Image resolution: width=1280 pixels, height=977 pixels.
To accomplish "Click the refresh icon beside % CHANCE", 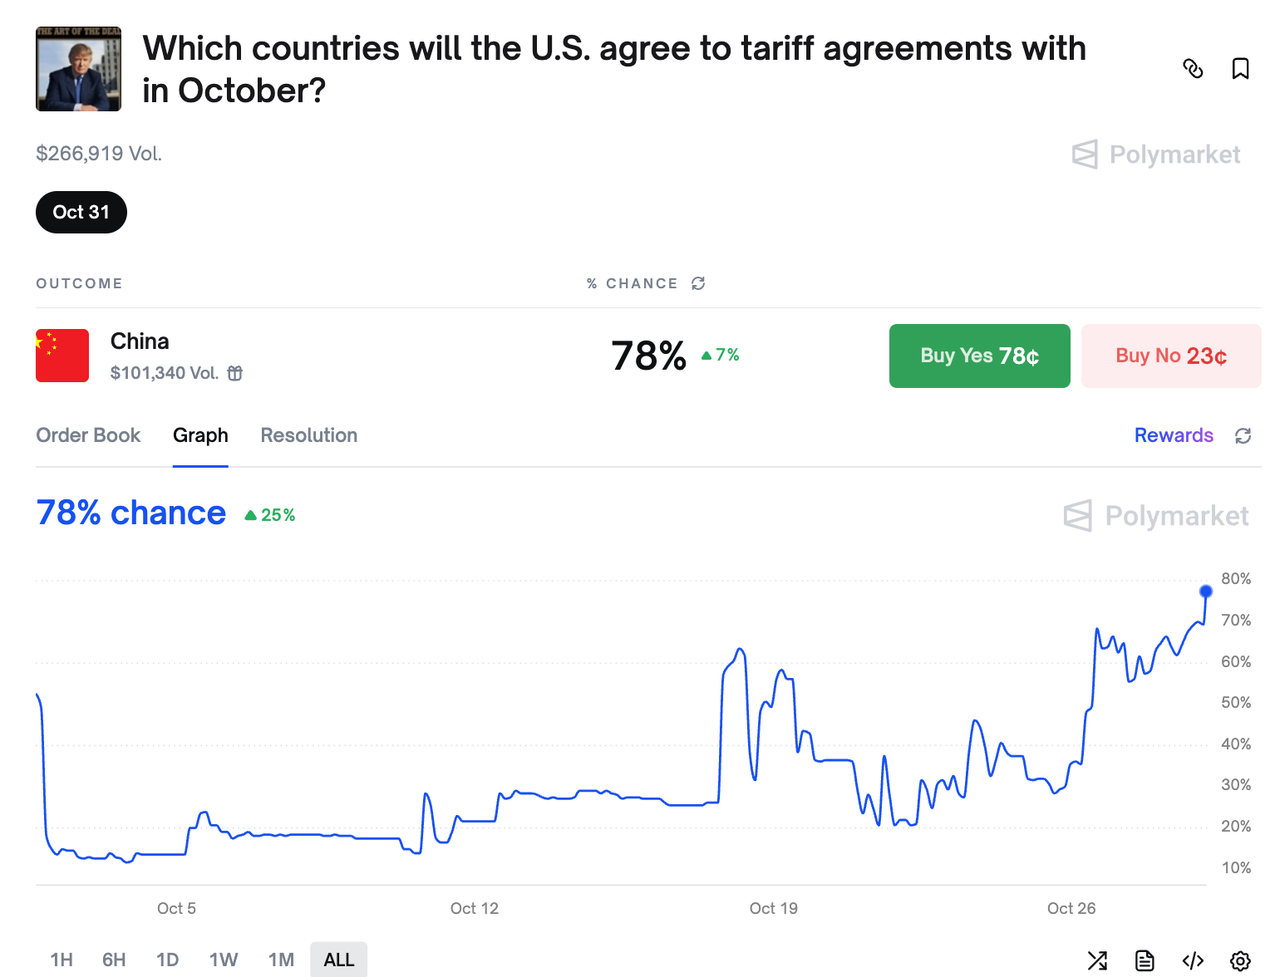I will (698, 284).
